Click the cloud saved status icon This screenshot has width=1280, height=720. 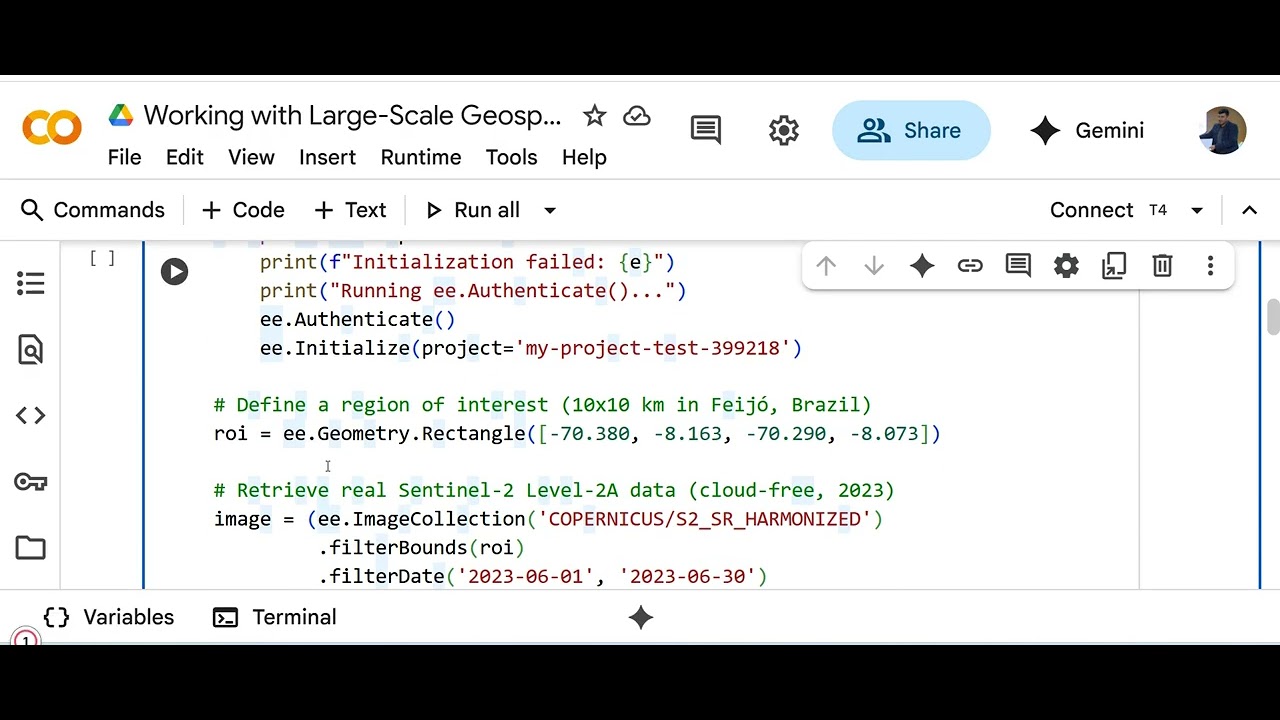(637, 116)
